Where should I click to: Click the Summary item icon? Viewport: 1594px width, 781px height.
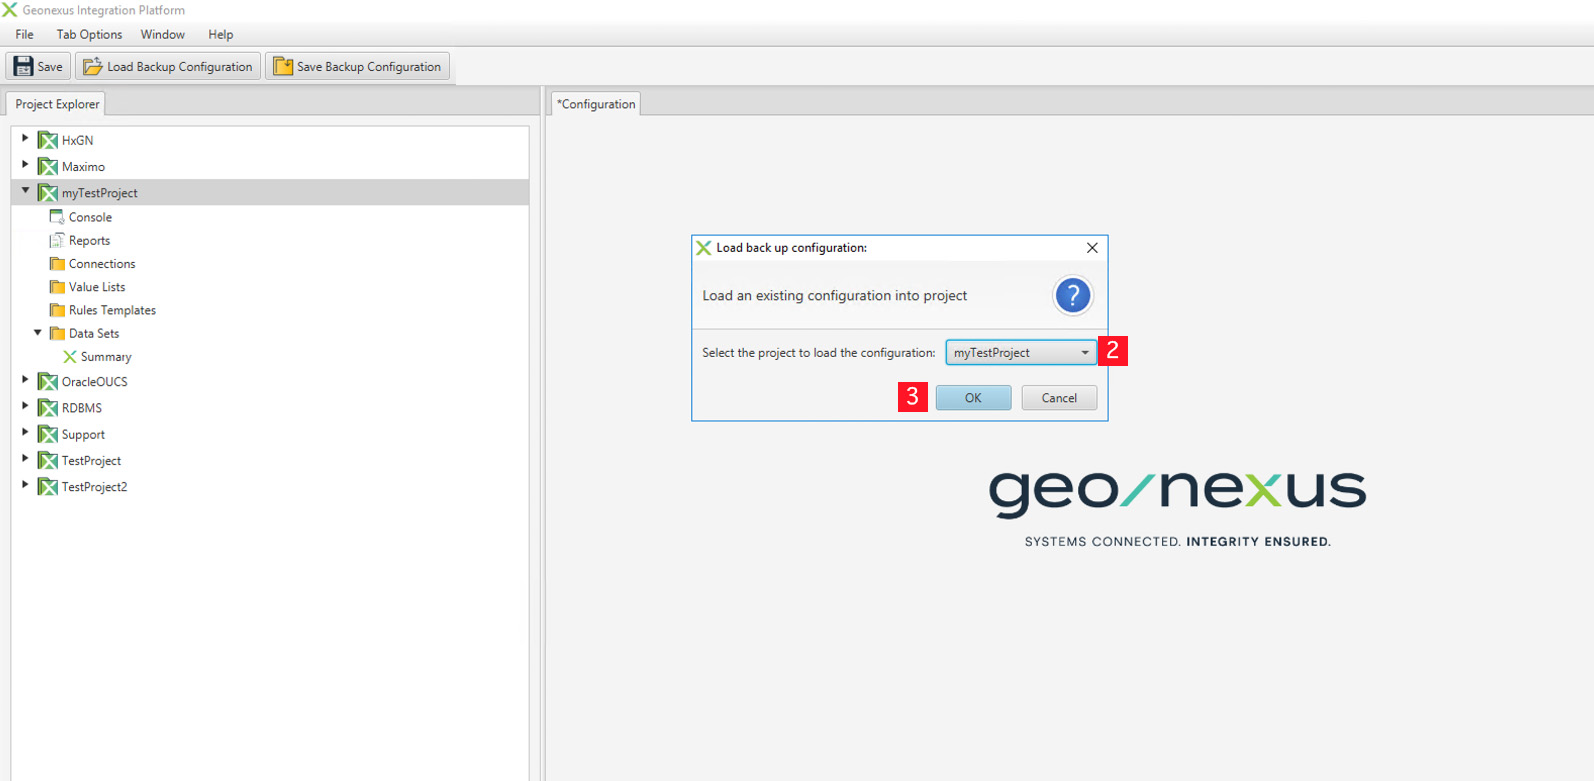point(70,357)
